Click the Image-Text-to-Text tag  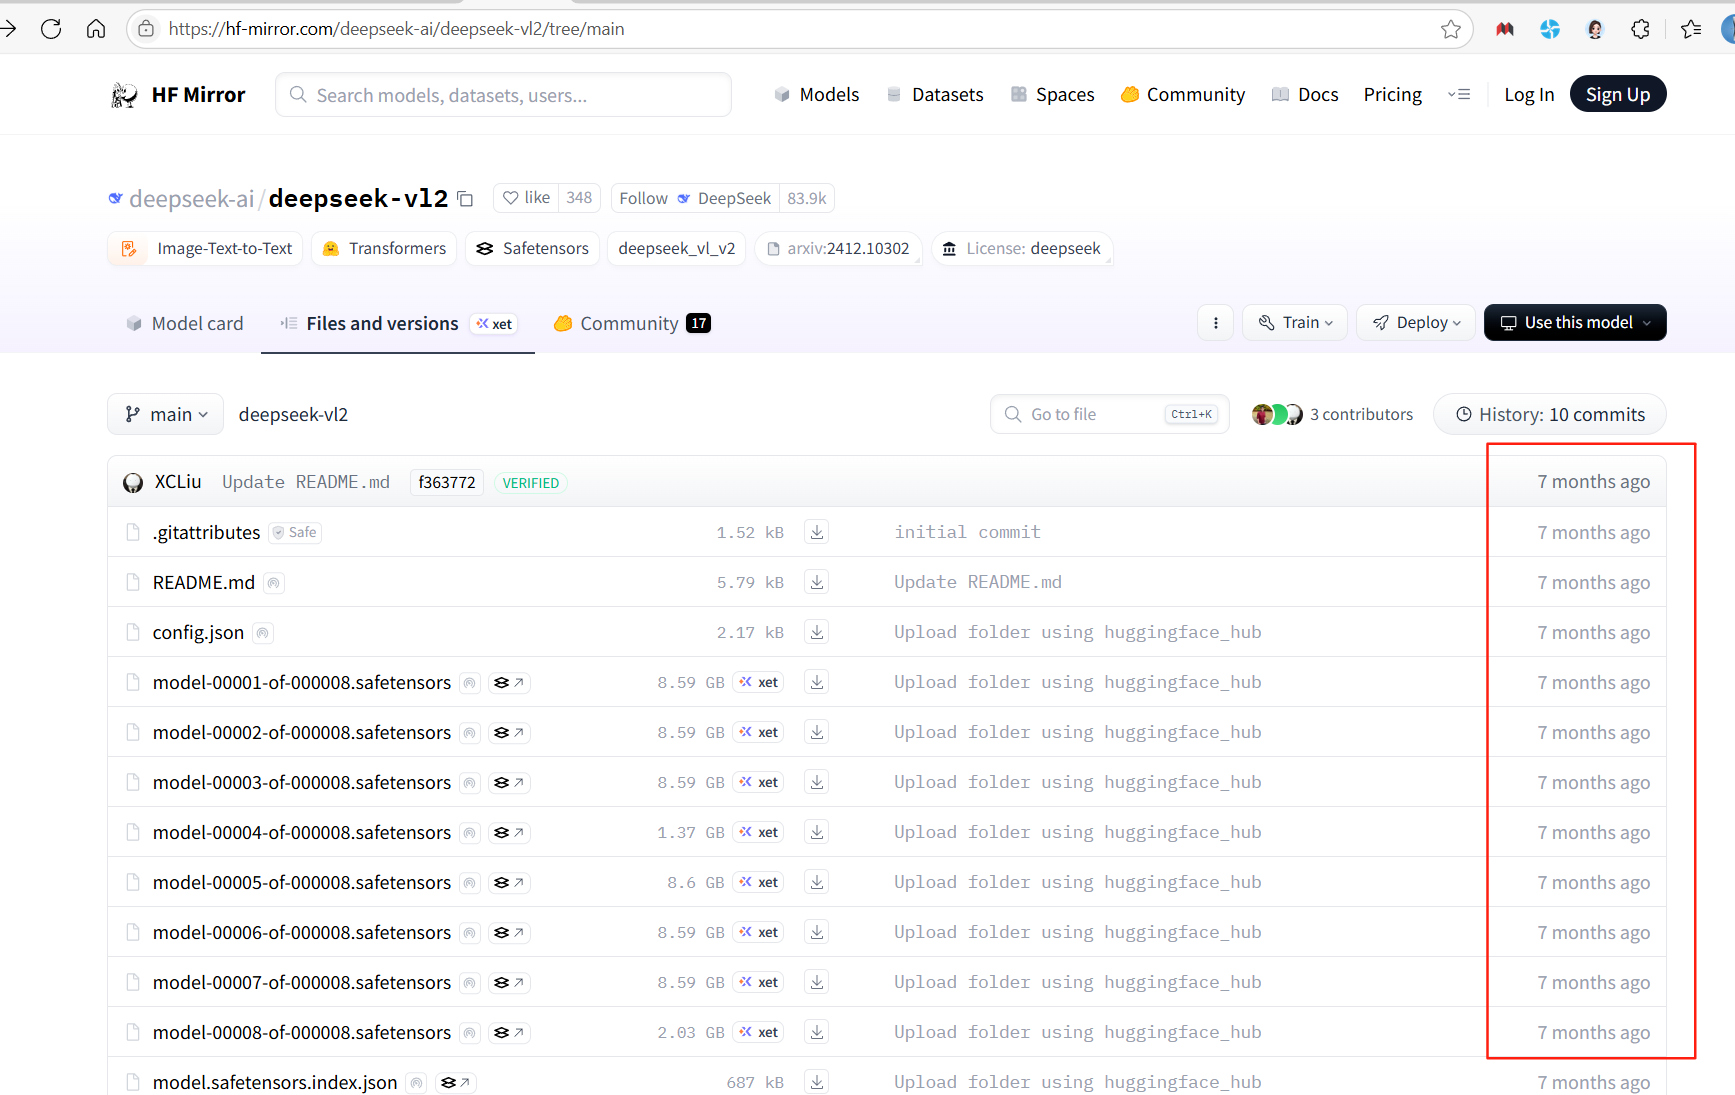[205, 248]
